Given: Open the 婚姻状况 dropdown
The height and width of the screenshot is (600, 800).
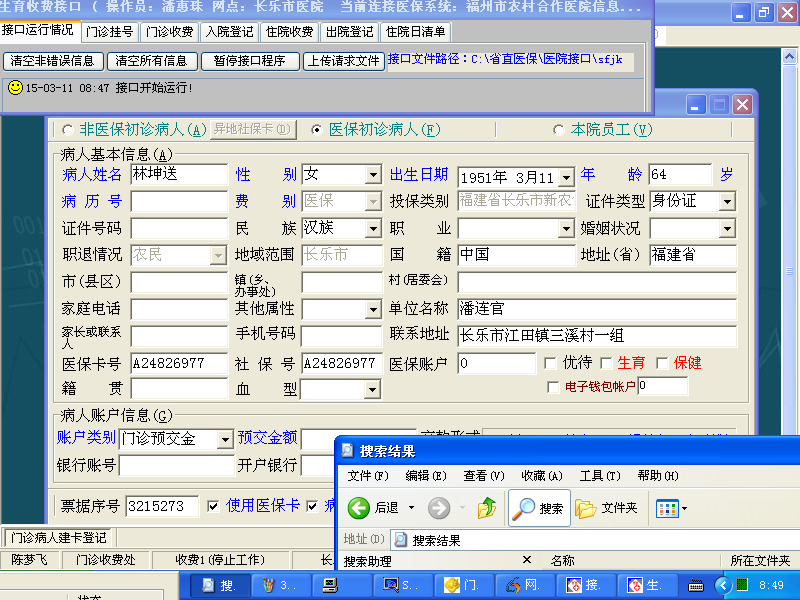Looking at the screenshot, I should (728, 228).
